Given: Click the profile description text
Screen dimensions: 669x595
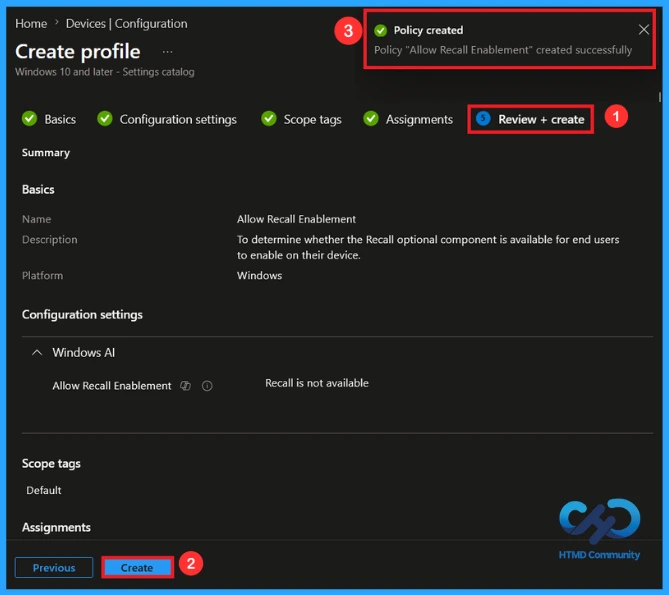Looking at the screenshot, I should (x=428, y=247).
